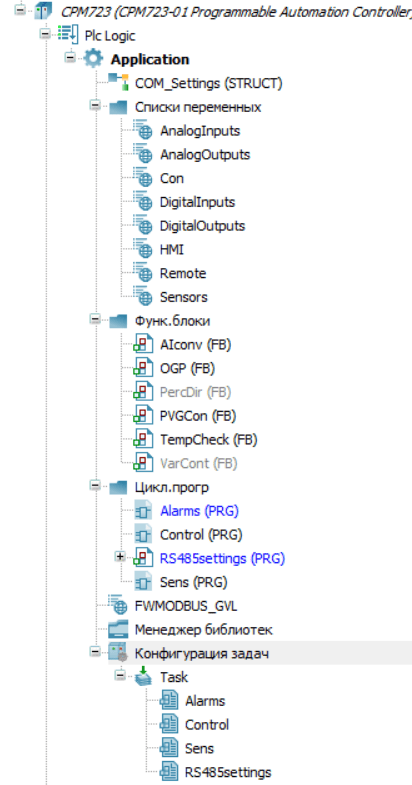Click the Менеджер библиотек library icon

(118, 630)
